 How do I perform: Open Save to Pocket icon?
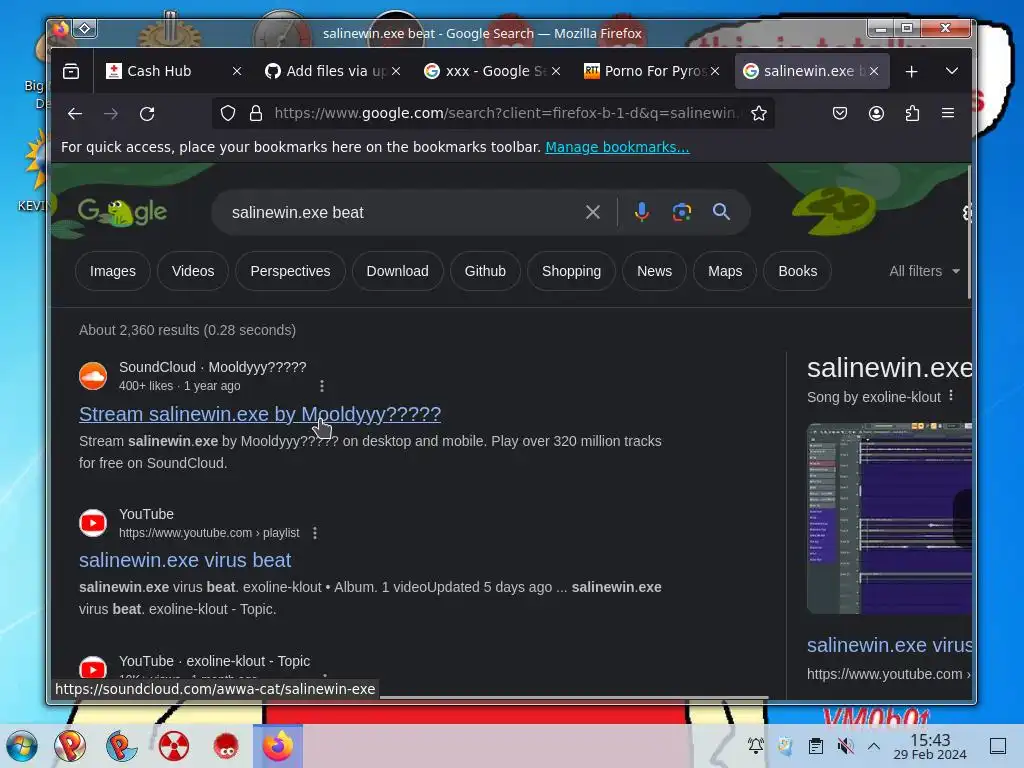point(840,114)
